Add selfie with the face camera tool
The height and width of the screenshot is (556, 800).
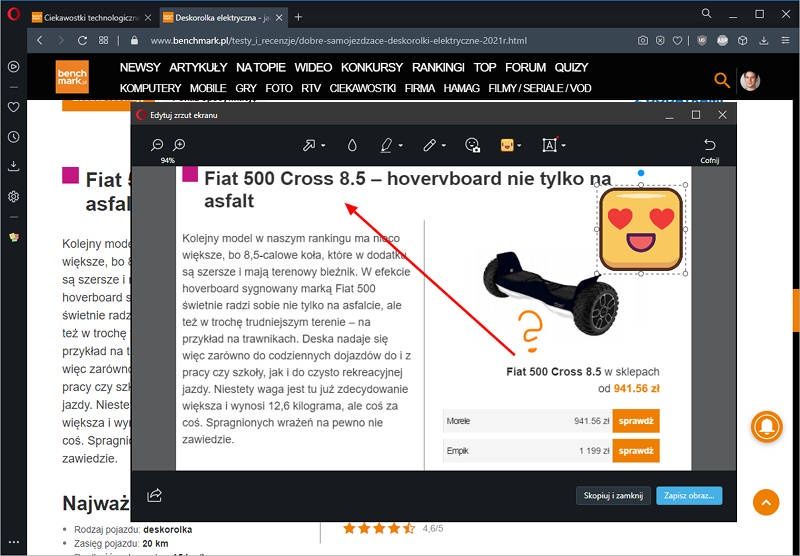[472, 145]
